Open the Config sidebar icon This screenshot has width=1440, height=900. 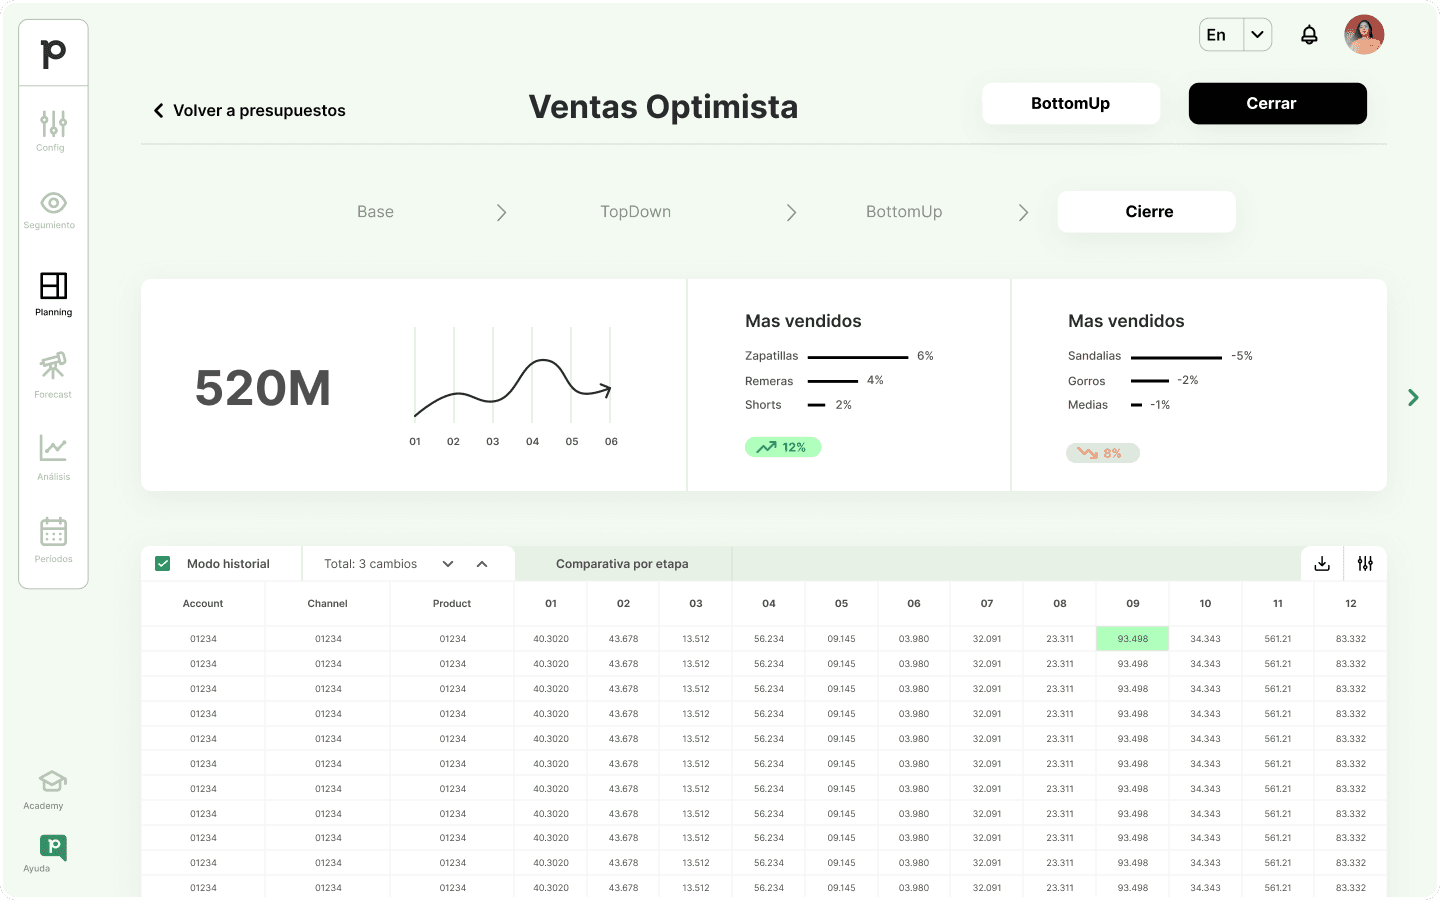point(53,125)
